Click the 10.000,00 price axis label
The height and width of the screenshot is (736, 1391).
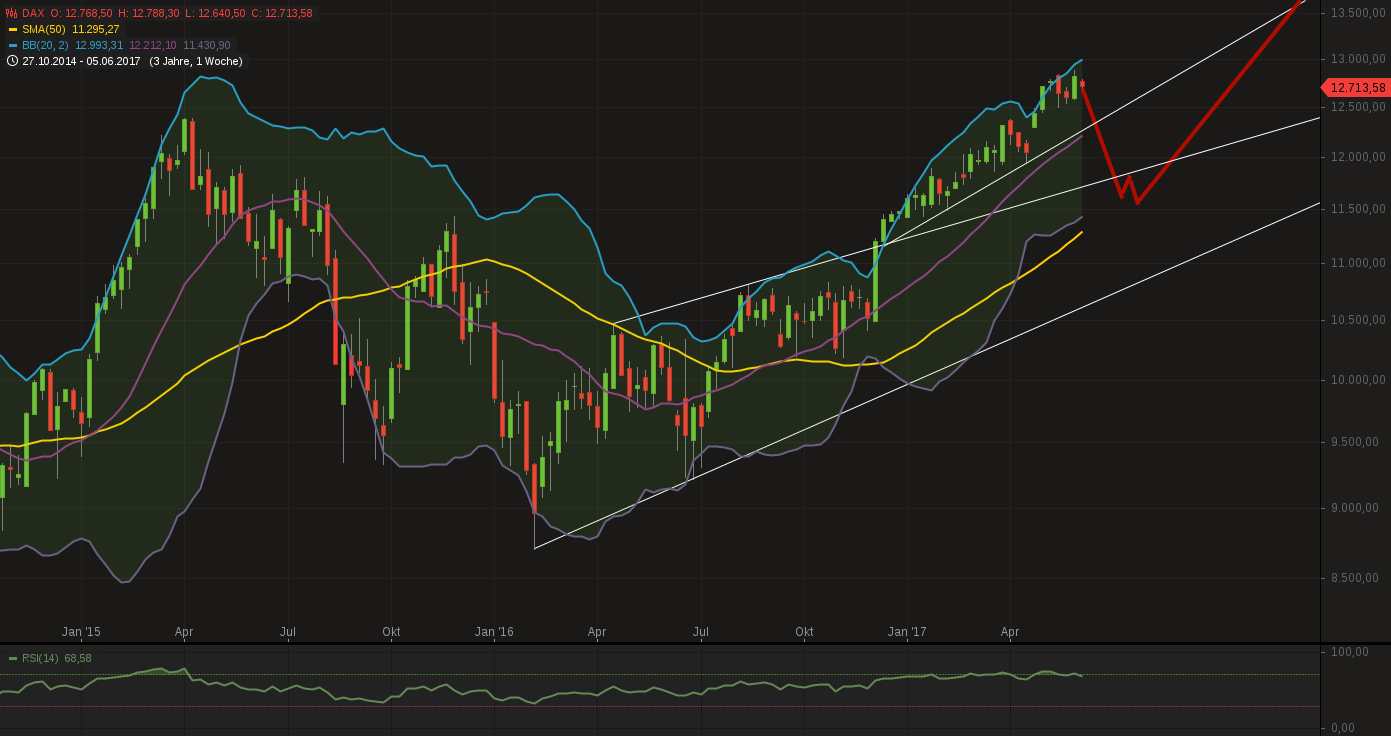(1358, 380)
